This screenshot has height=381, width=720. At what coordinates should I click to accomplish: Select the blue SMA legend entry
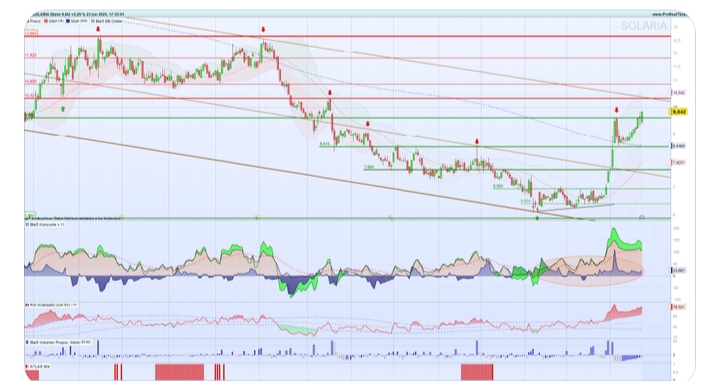(78, 21)
